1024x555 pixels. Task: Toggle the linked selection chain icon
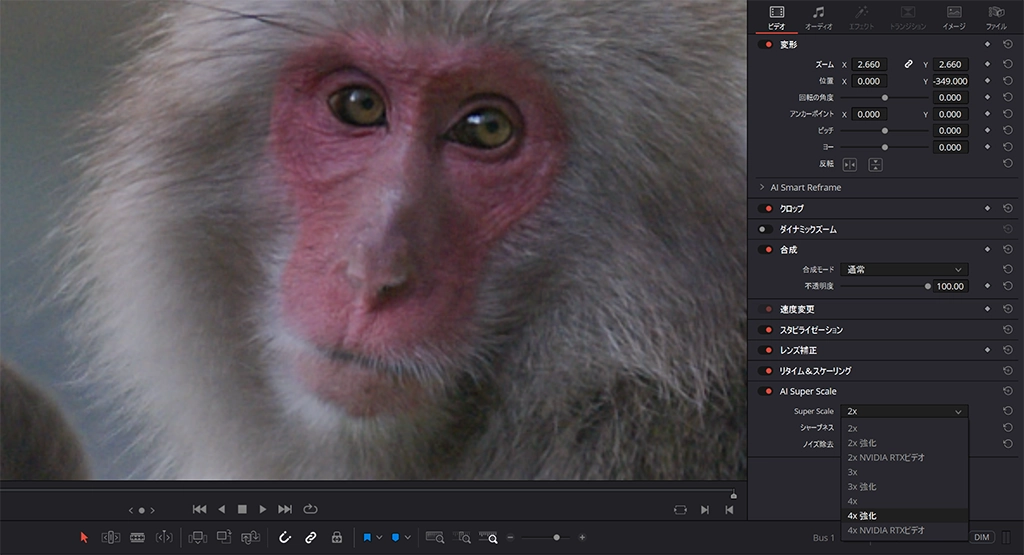[310, 537]
